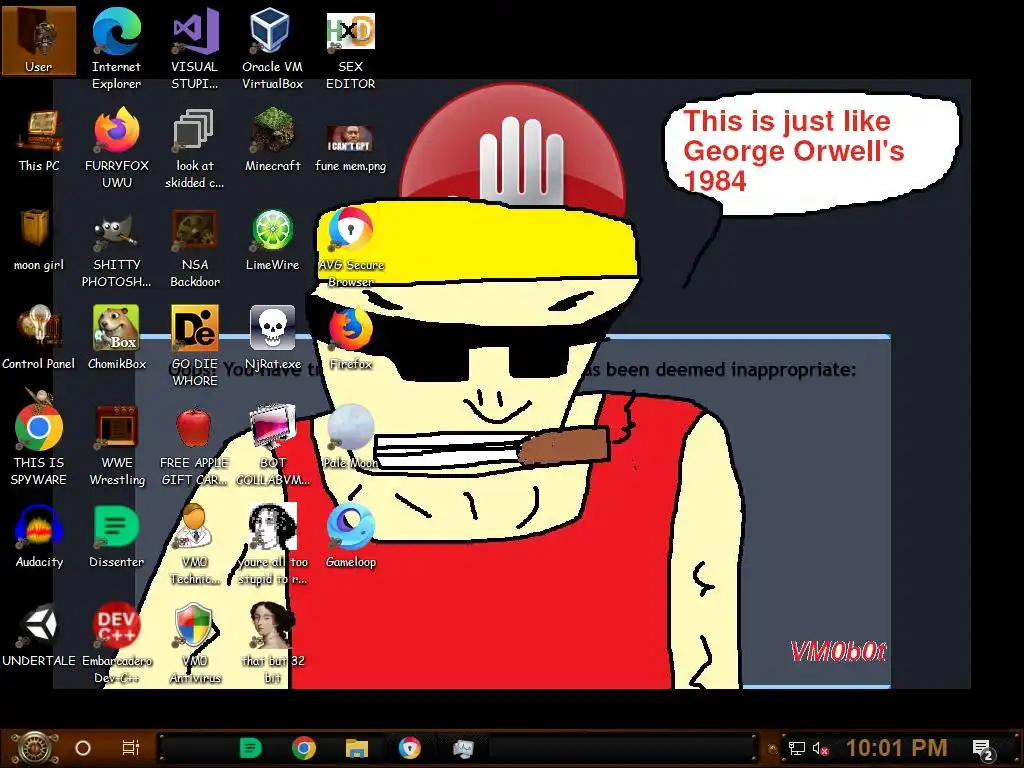The width and height of the screenshot is (1024, 768).
Task: Launch LimeWire shortcut
Action: 272,240
